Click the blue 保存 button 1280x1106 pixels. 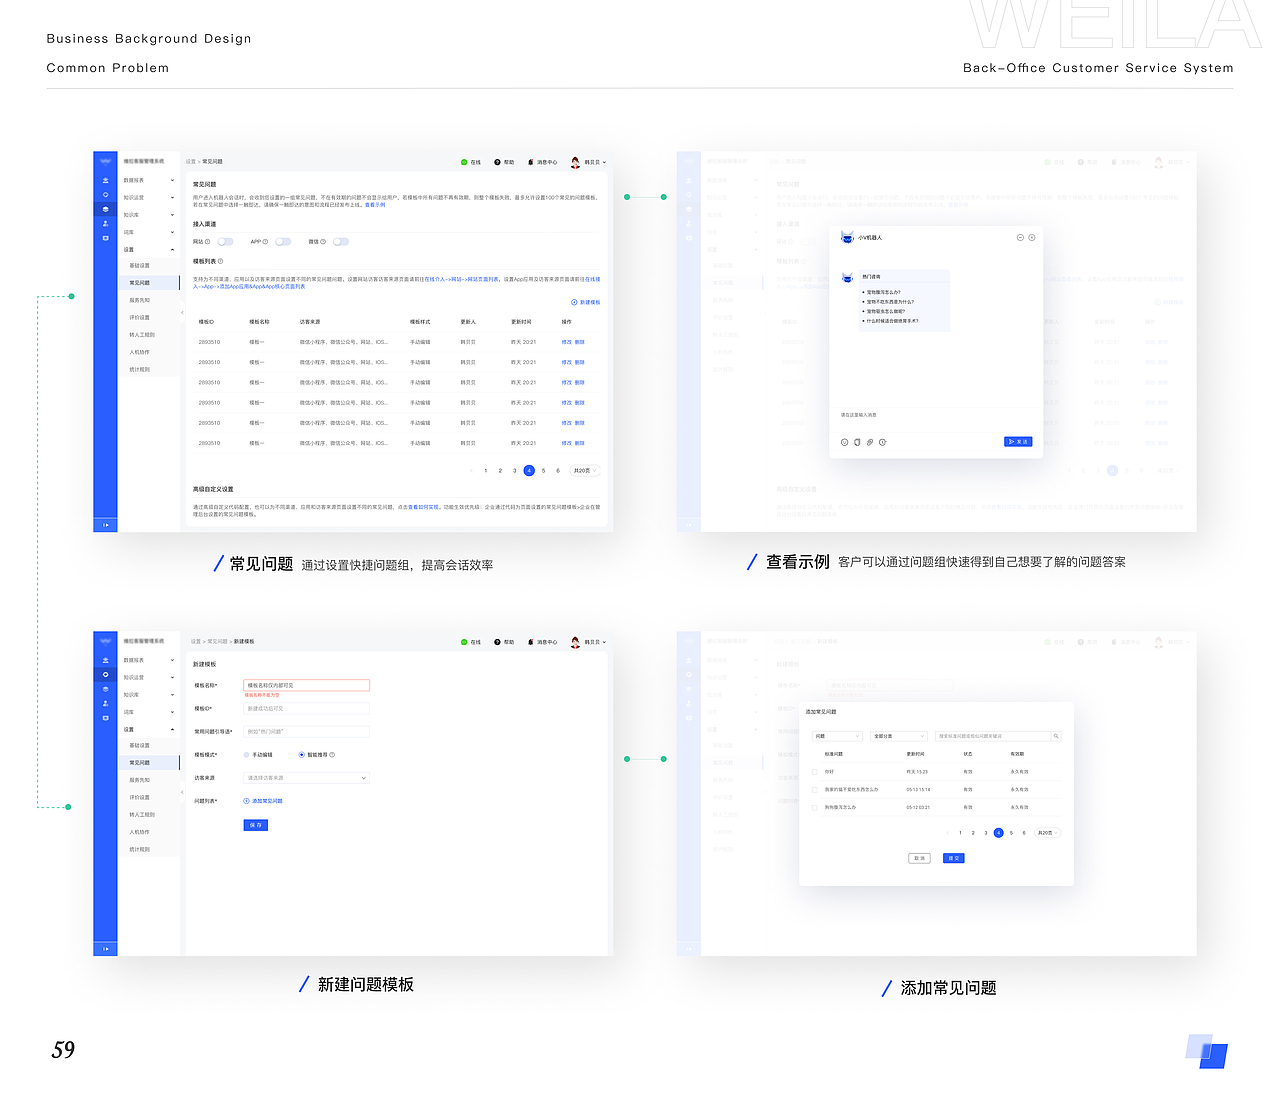coord(255,825)
